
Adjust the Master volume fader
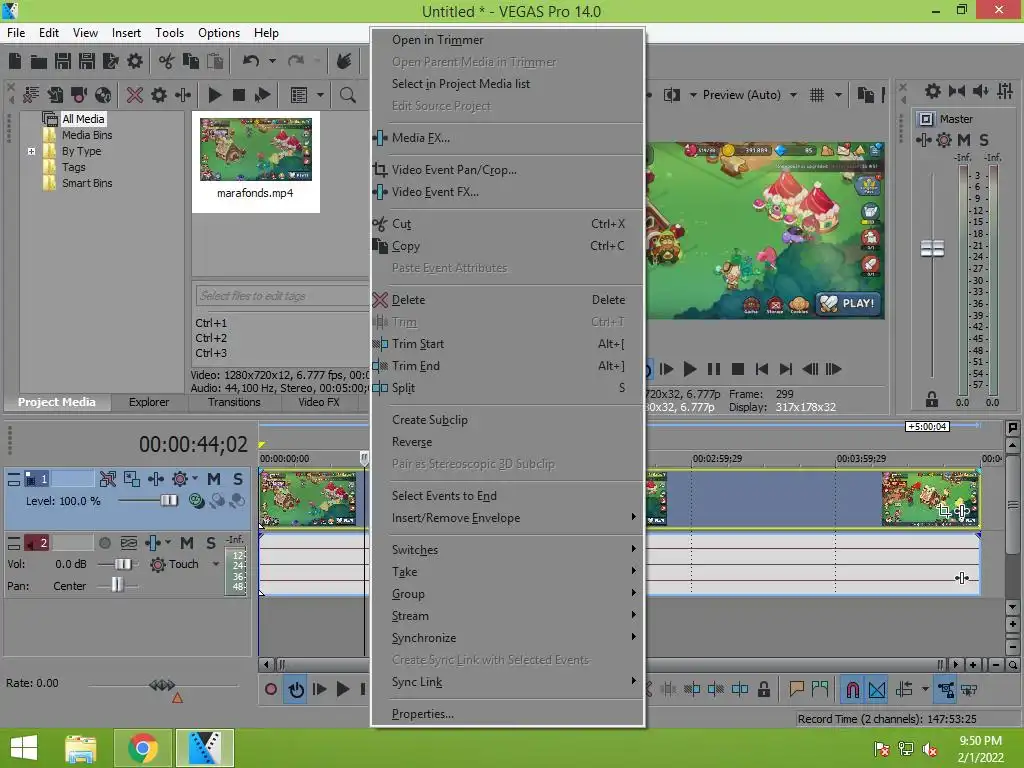[932, 248]
